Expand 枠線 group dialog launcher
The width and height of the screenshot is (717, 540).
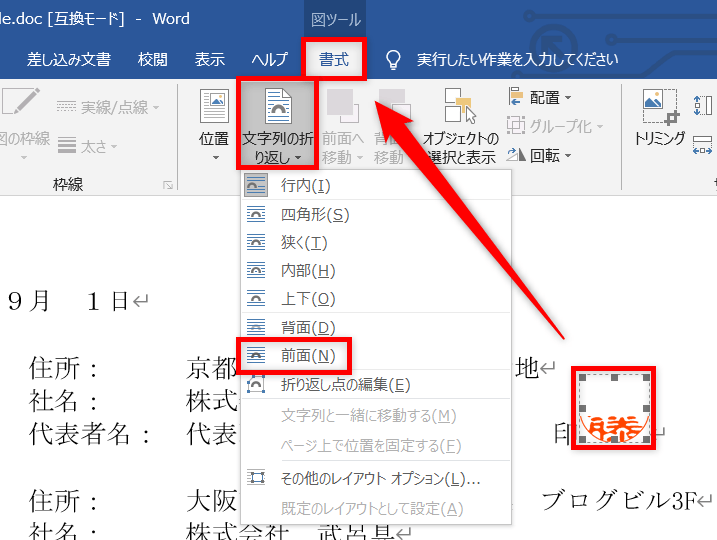[167, 185]
